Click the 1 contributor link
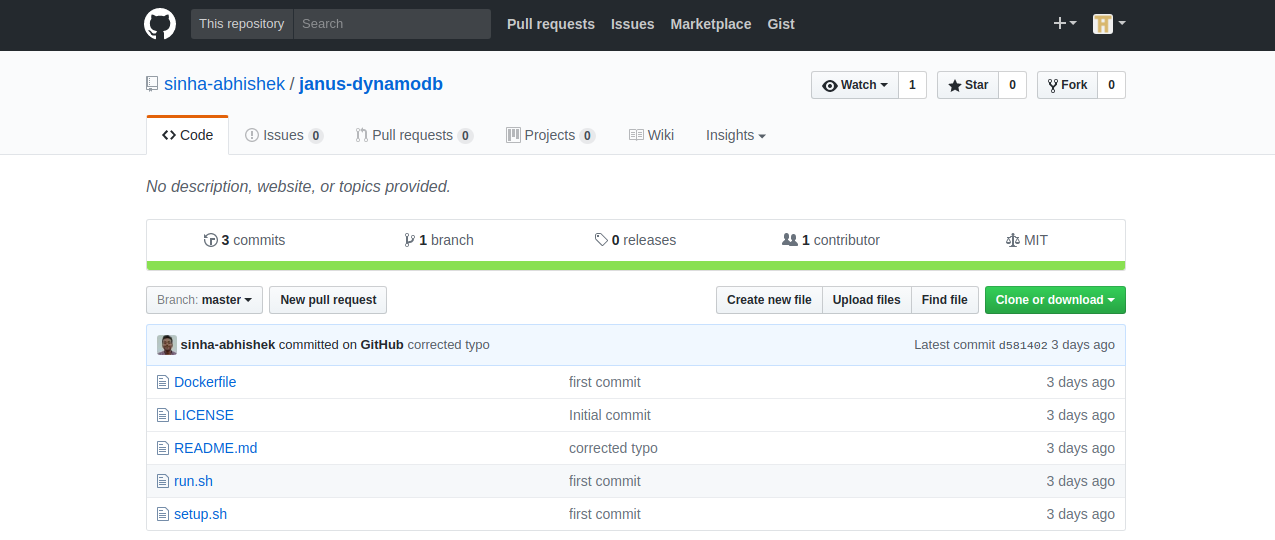The height and width of the screenshot is (540, 1275). [831, 240]
